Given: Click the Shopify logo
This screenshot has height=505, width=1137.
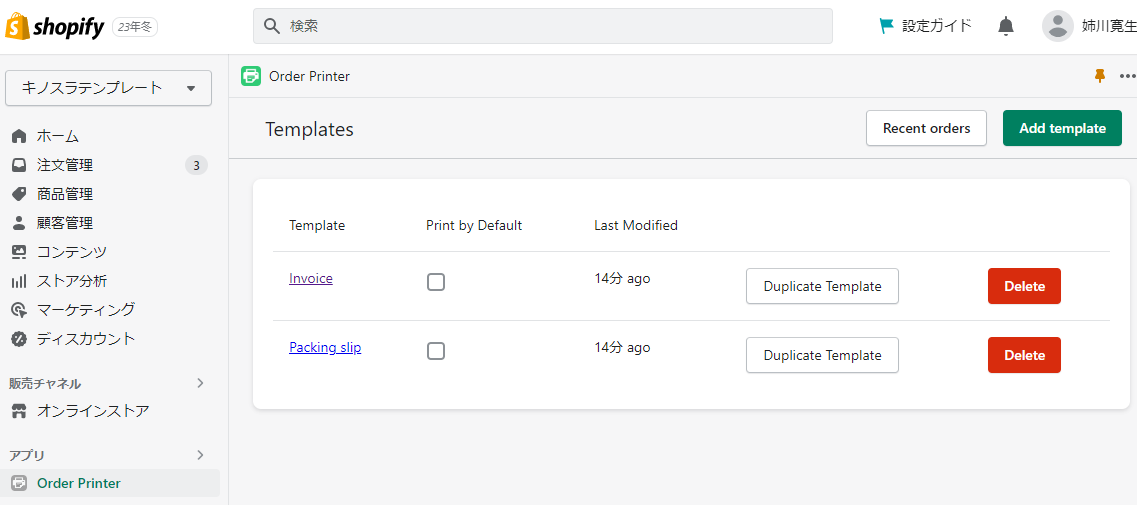Looking at the screenshot, I should pos(55,27).
